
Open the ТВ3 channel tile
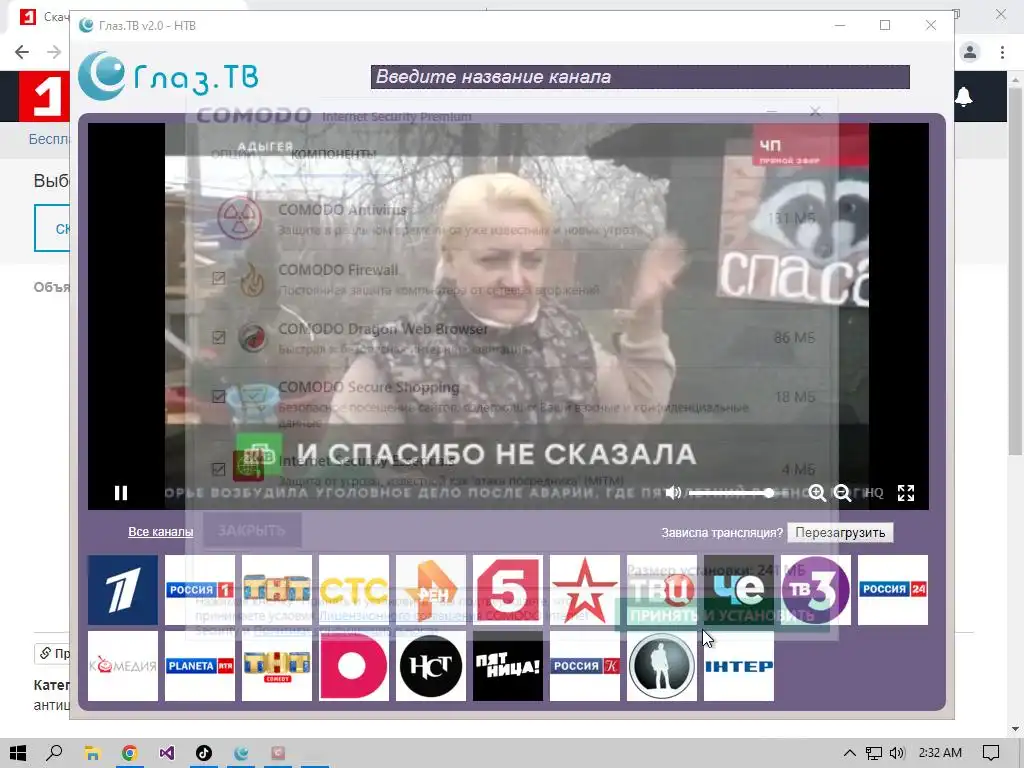(816, 590)
